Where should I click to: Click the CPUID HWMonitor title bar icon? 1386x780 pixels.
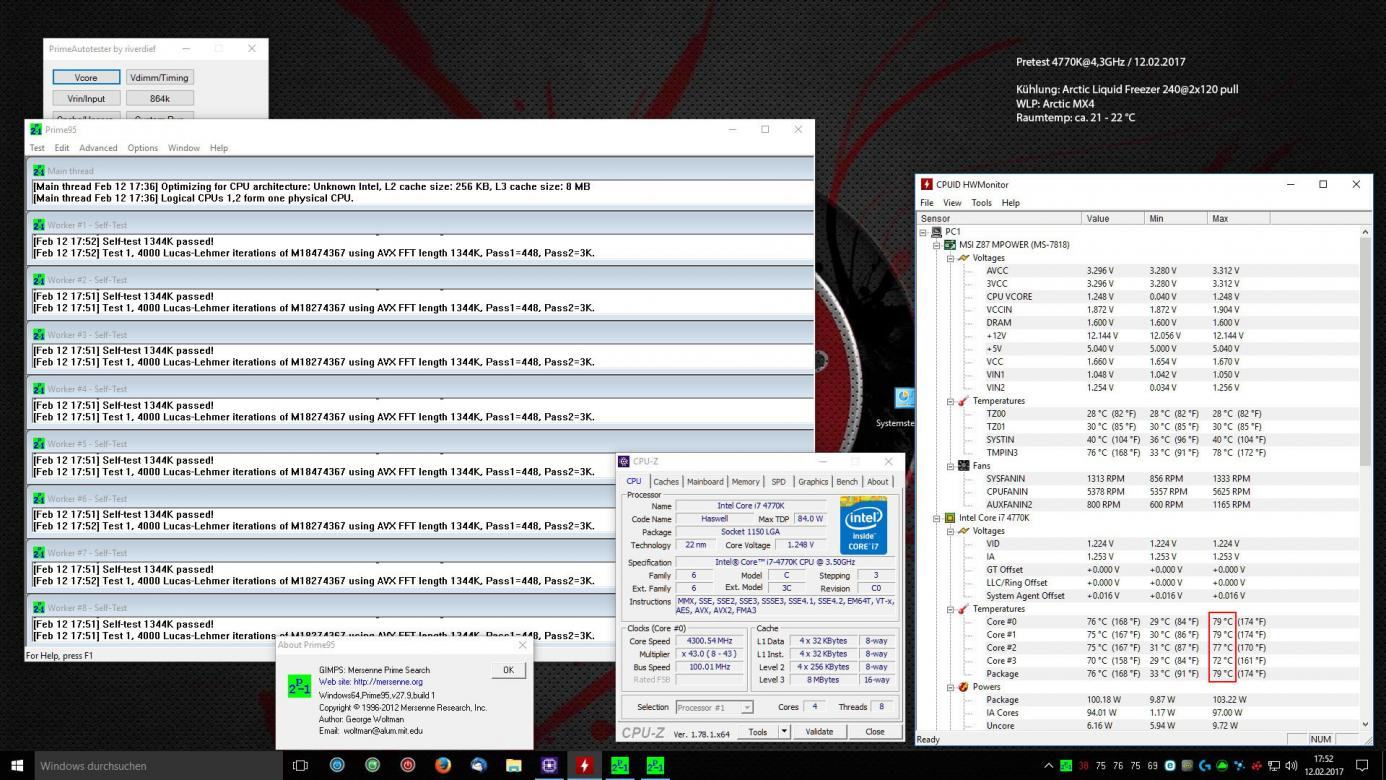coord(927,184)
